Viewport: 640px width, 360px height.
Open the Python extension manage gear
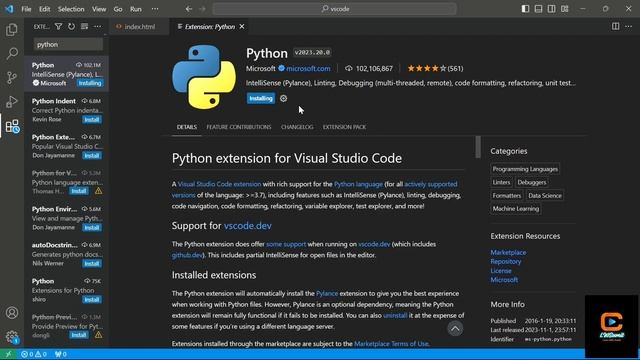(x=283, y=98)
